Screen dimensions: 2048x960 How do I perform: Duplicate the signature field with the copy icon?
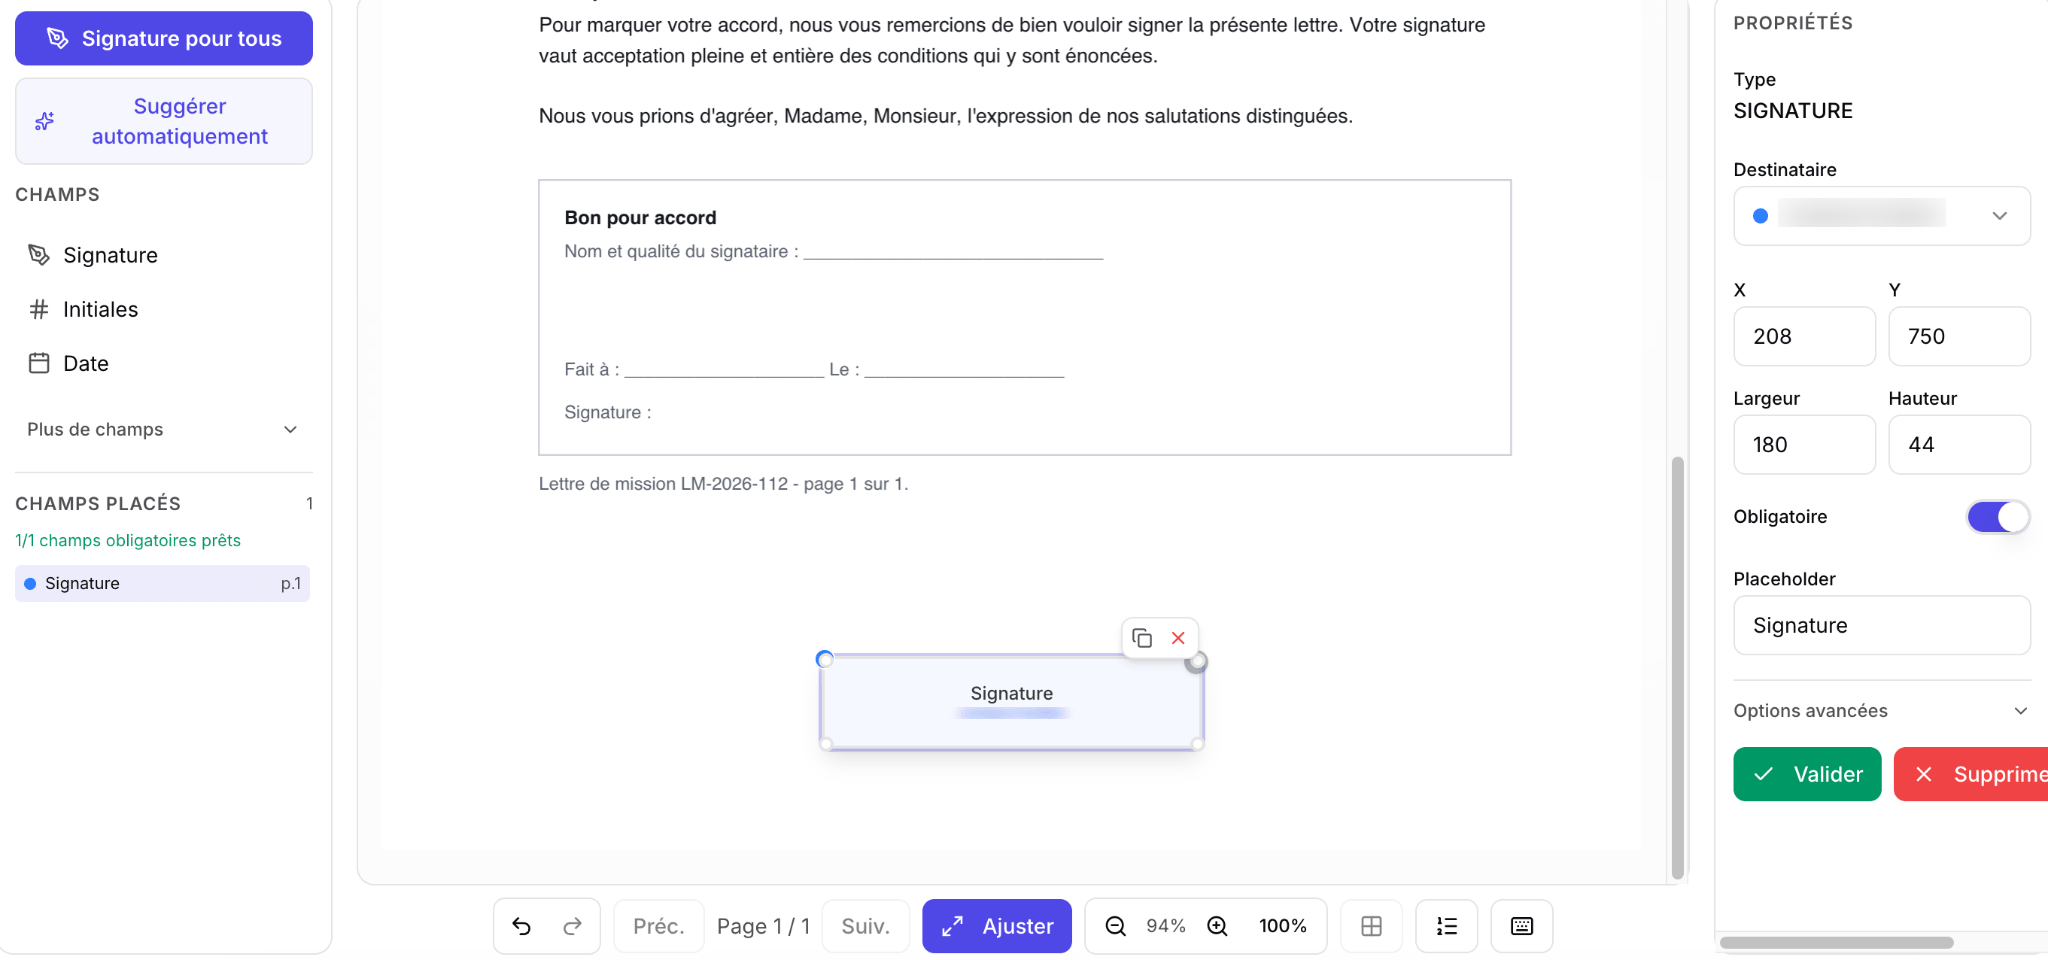tap(1142, 638)
